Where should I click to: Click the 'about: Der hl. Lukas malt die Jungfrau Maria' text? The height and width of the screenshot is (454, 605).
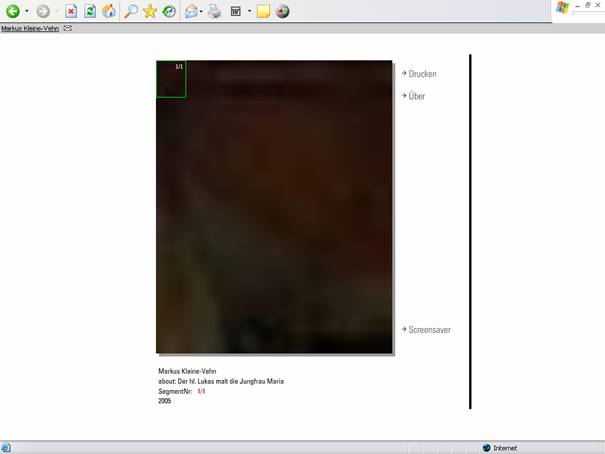coord(221,381)
